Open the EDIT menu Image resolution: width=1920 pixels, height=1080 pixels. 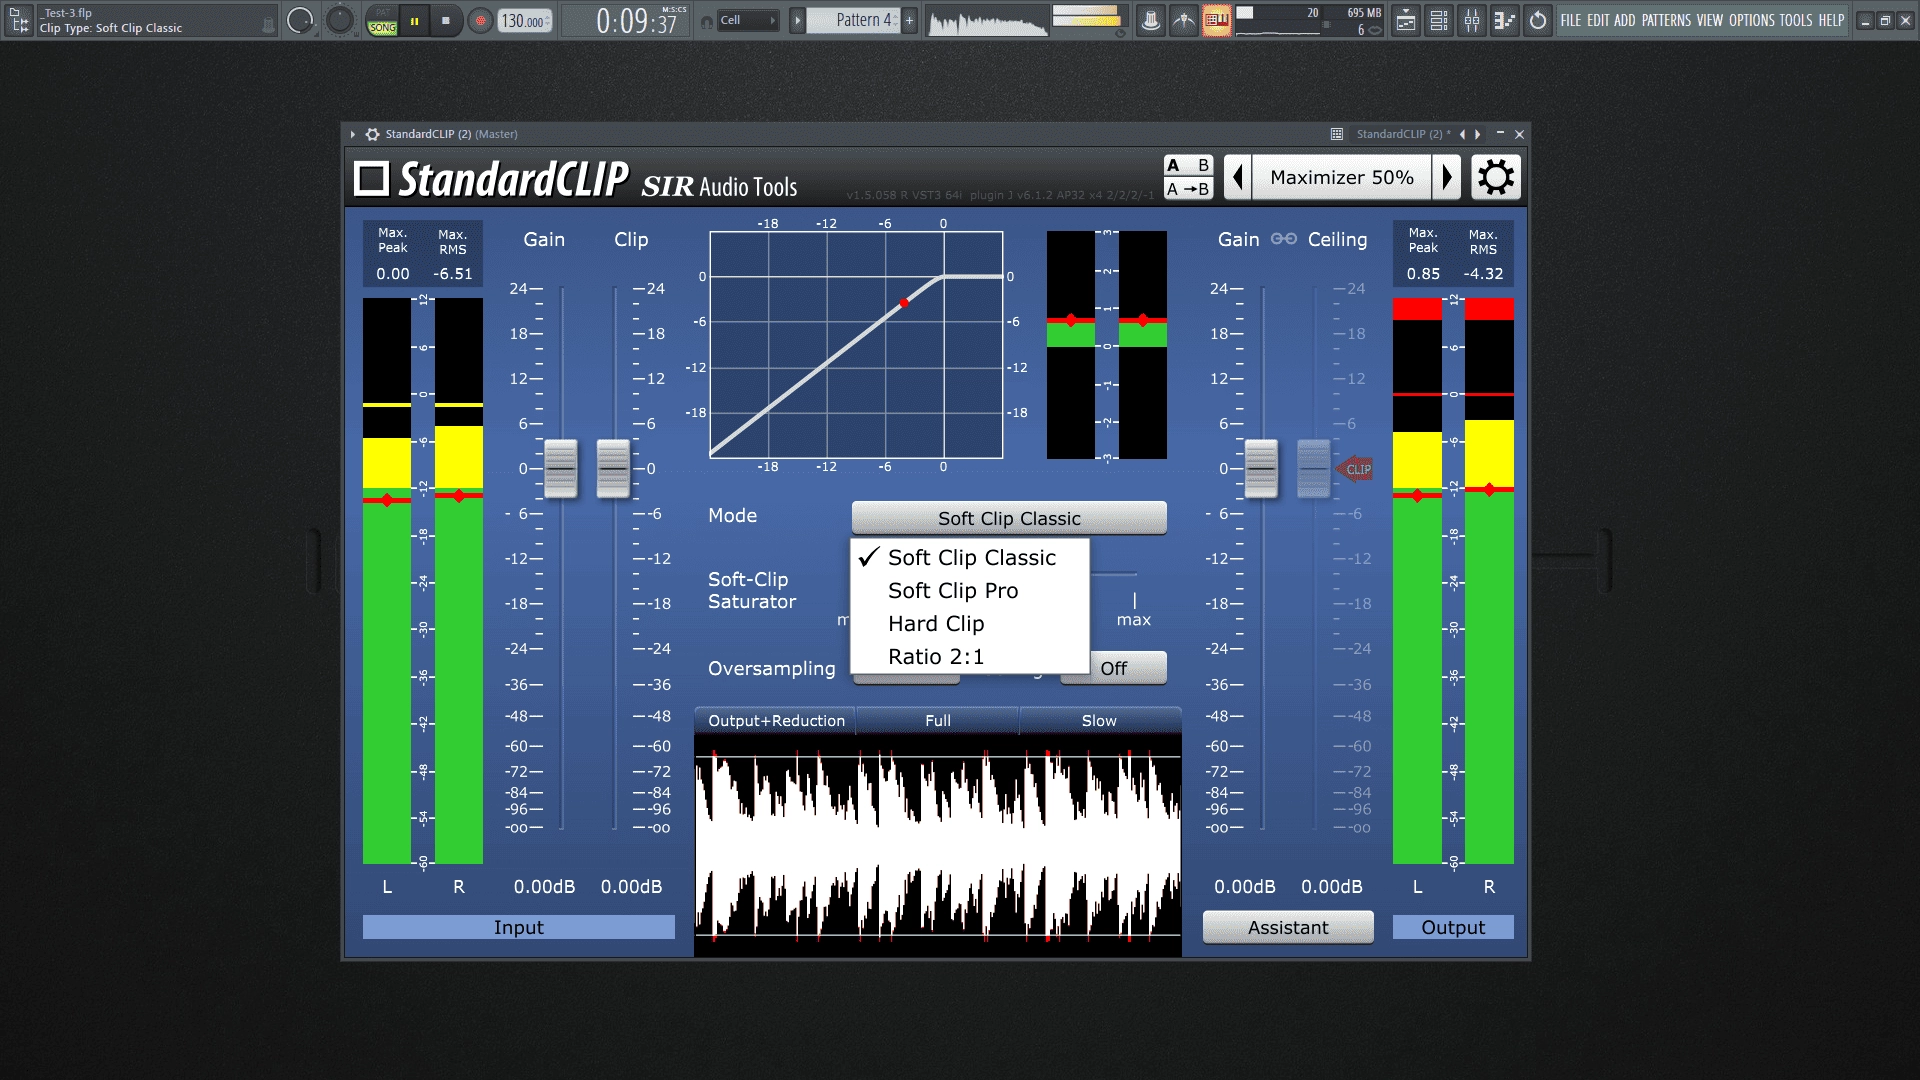point(1598,20)
